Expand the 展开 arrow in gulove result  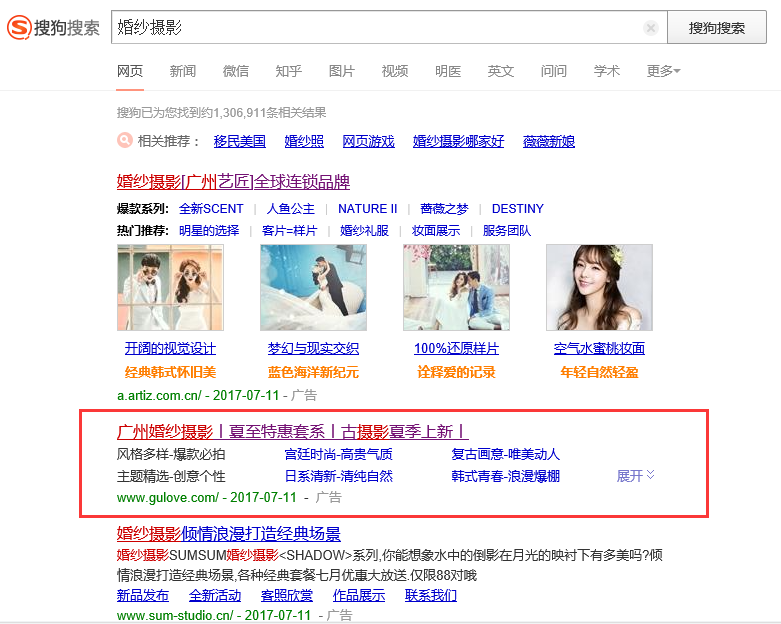point(651,475)
